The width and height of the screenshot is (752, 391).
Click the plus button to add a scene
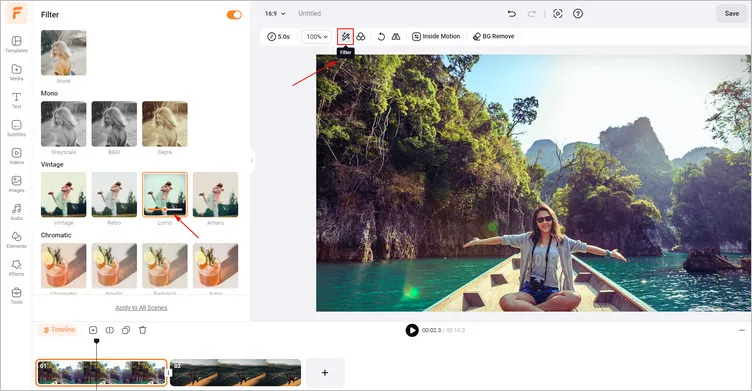tap(325, 373)
